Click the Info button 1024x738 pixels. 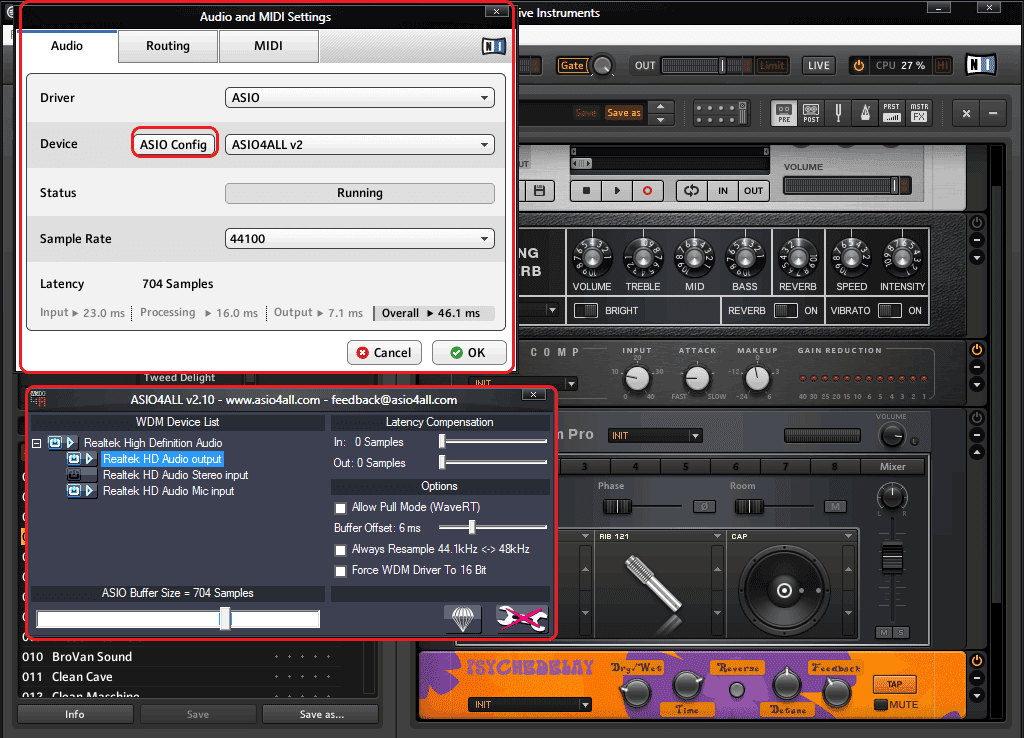point(75,714)
